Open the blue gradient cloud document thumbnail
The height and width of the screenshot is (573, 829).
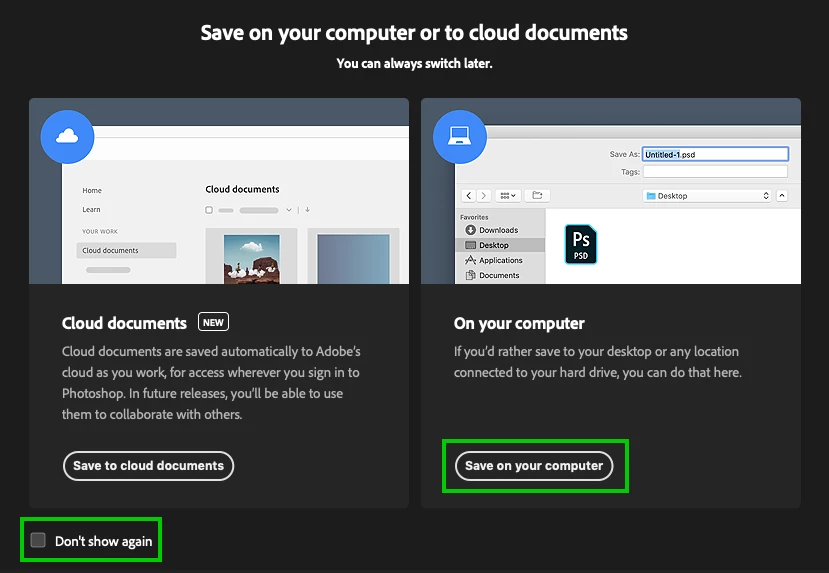(x=353, y=258)
